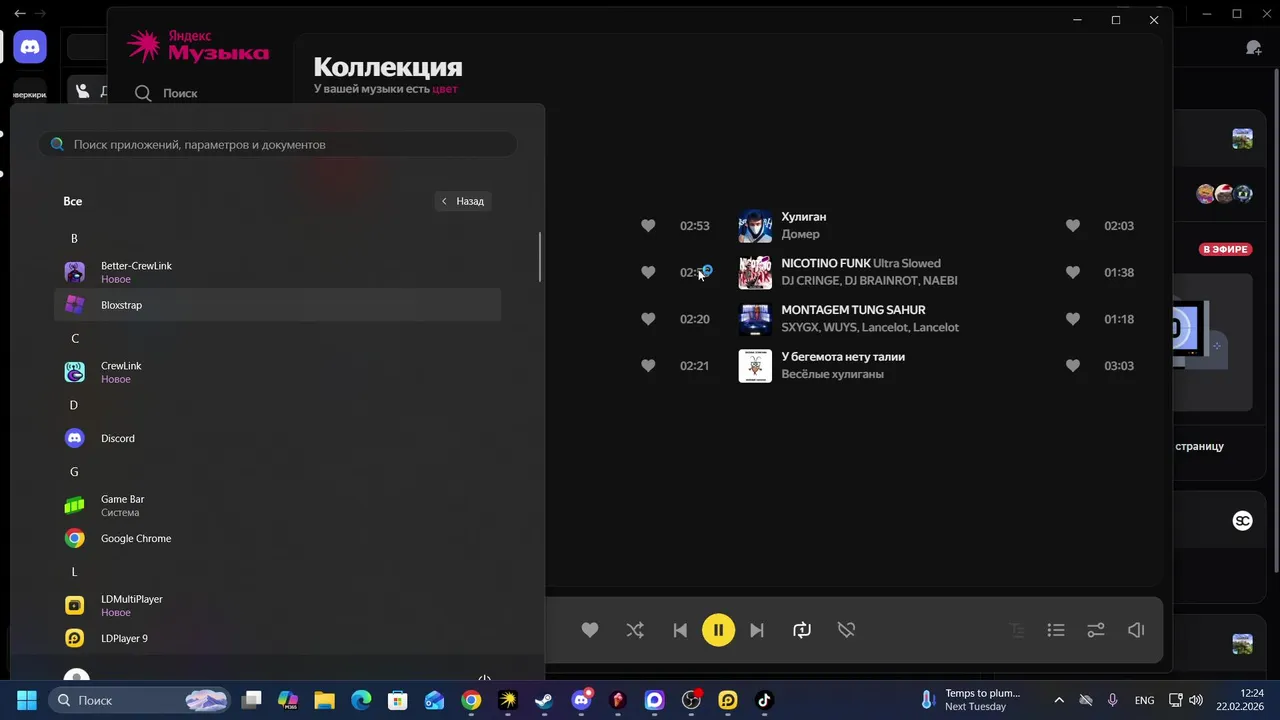Focus the Start menu search field

tap(278, 144)
